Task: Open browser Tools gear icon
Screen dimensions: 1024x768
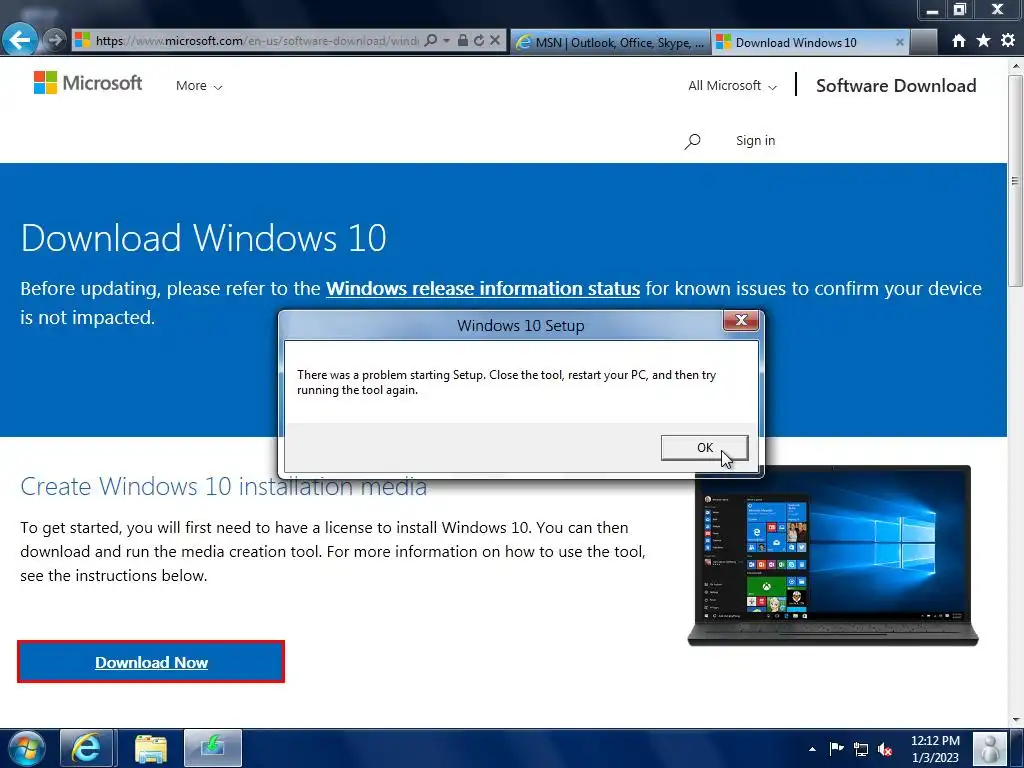Action: (1008, 40)
